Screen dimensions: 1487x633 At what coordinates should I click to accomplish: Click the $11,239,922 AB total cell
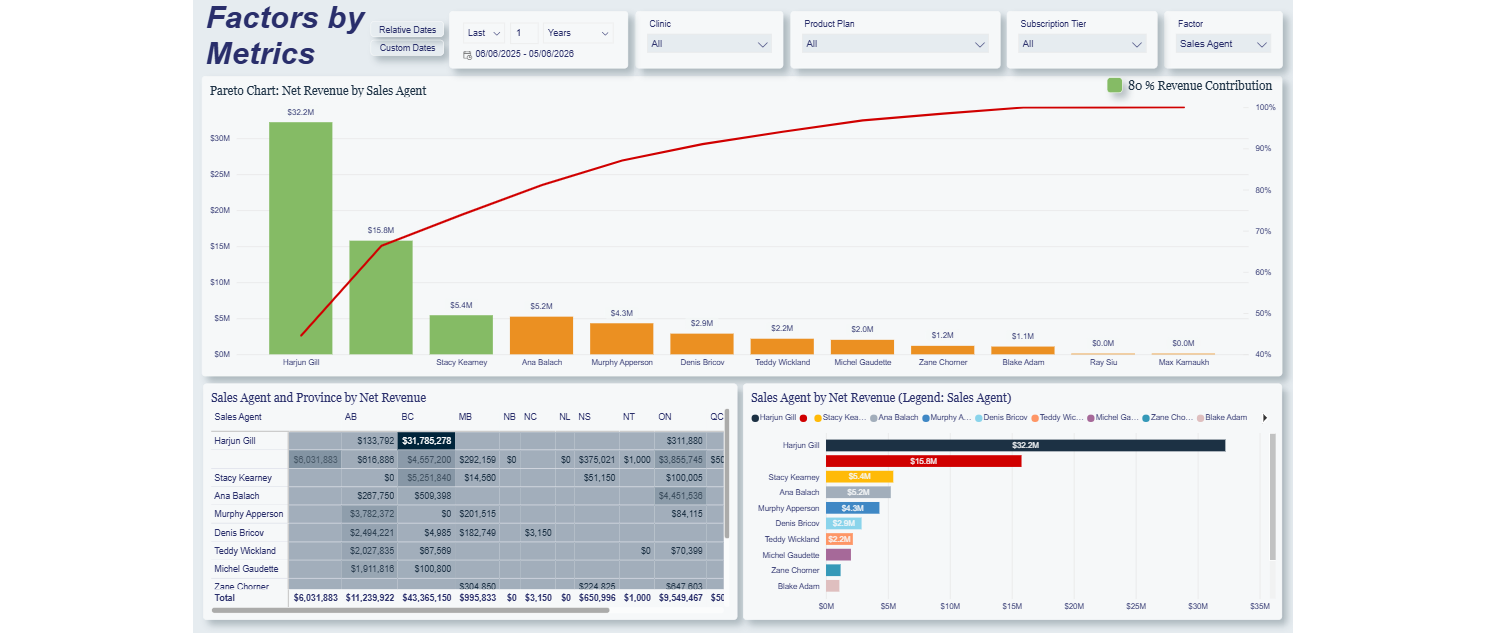click(x=369, y=598)
